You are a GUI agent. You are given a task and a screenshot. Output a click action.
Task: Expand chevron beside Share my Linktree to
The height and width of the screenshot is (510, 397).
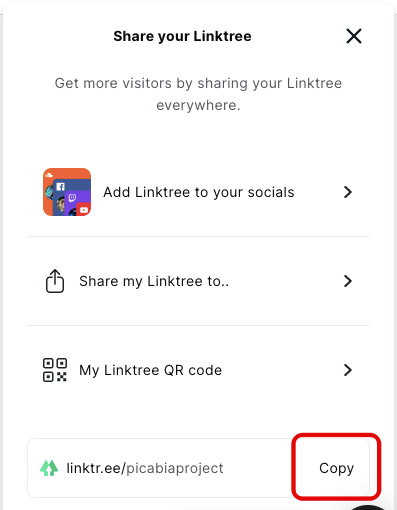(348, 281)
